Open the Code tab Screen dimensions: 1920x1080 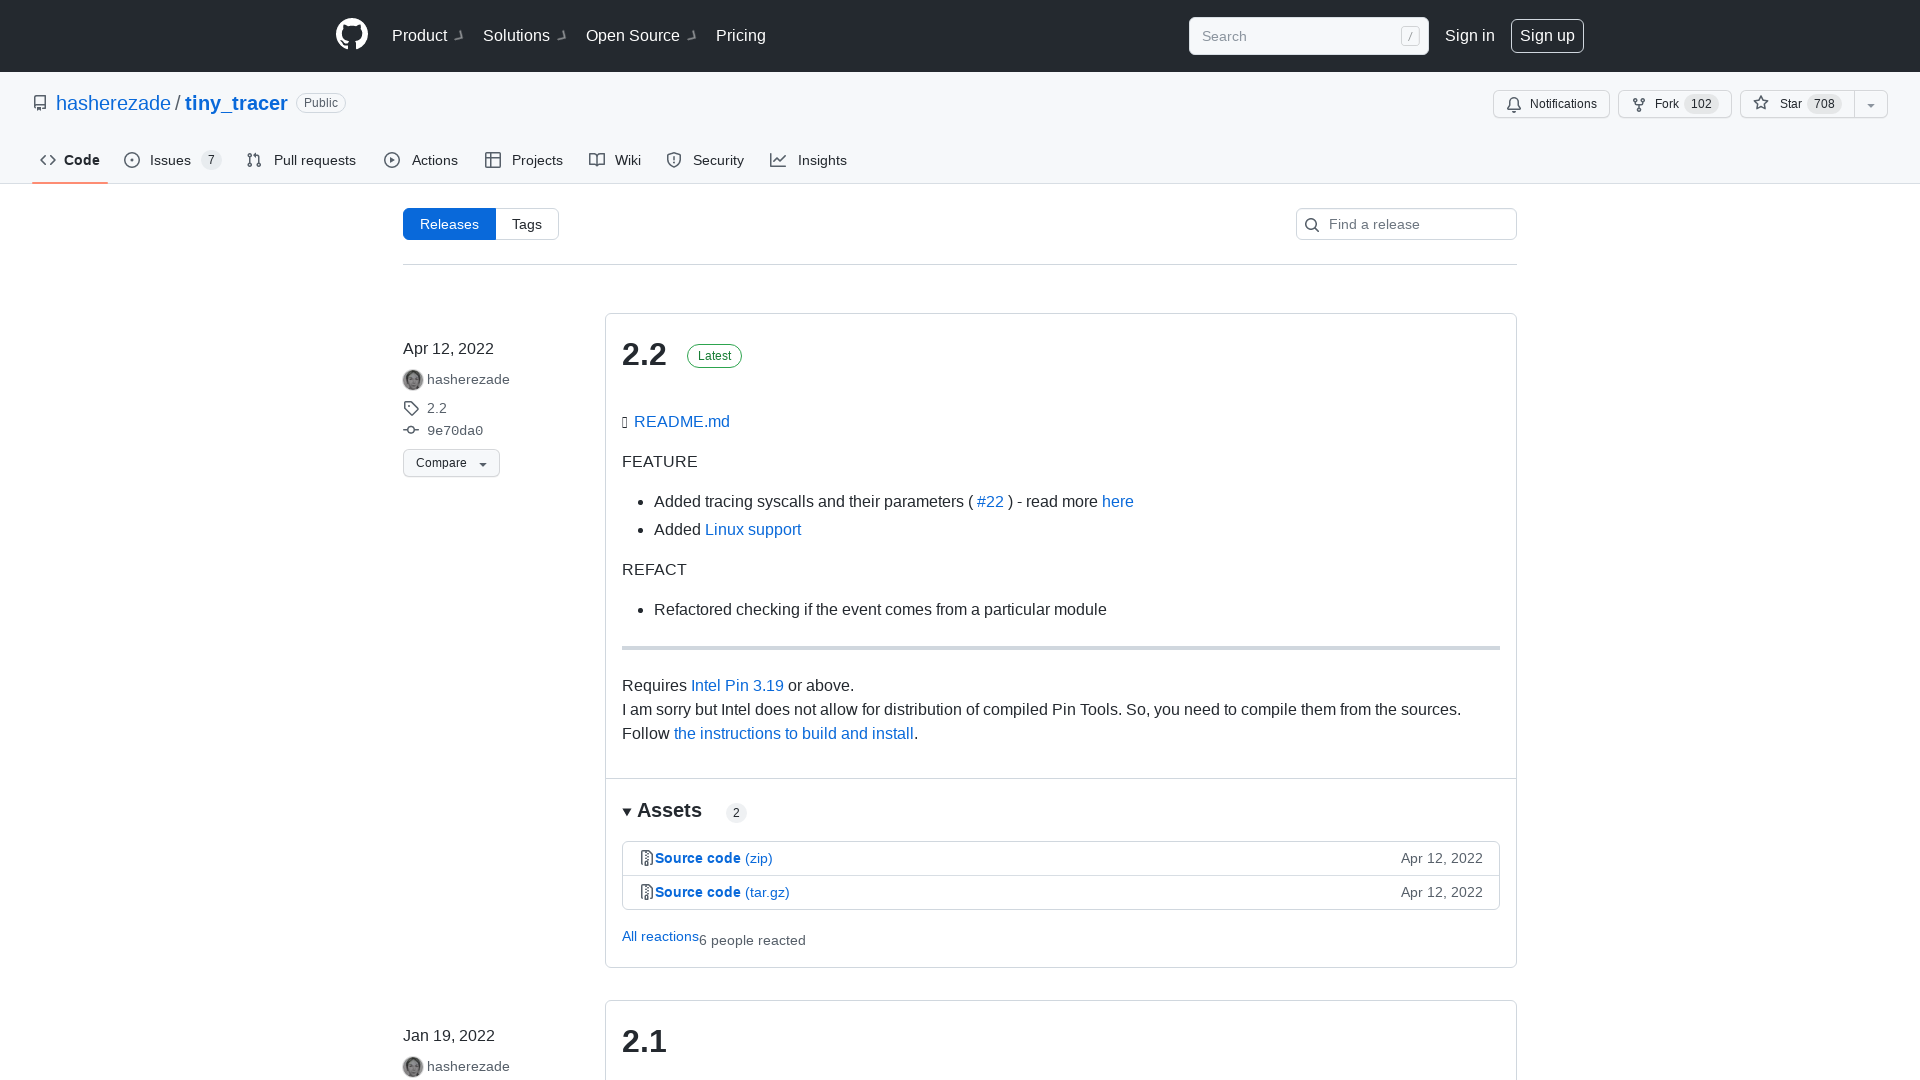pos(70,160)
